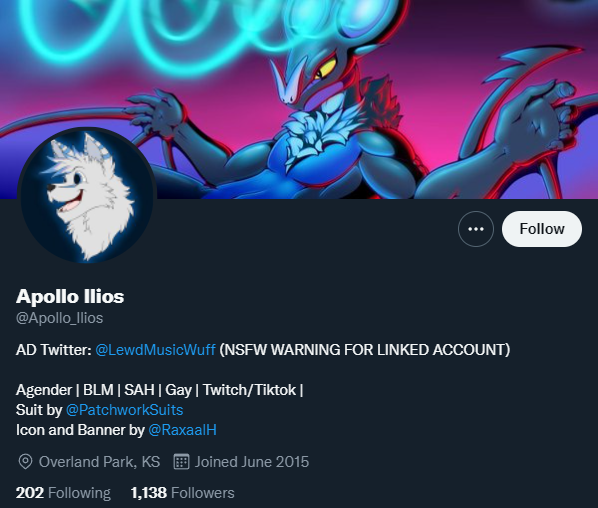Click the Apollo Ilios display name
Image resolution: width=598 pixels, height=508 pixels.
(70, 297)
